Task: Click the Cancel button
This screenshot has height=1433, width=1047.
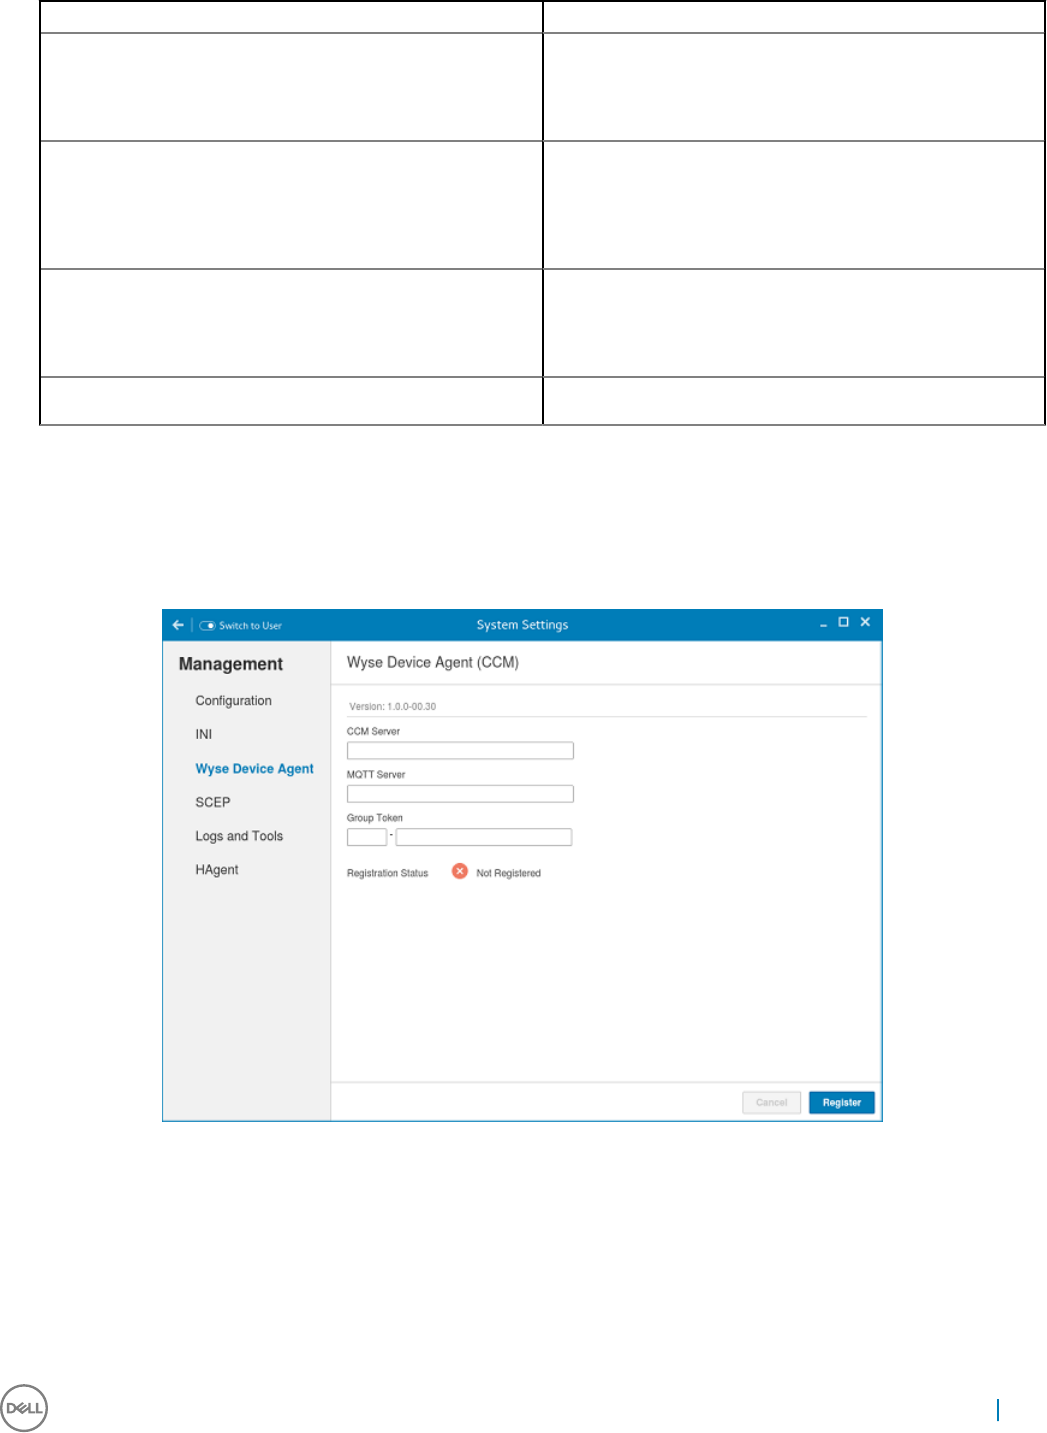Action: (x=772, y=1102)
